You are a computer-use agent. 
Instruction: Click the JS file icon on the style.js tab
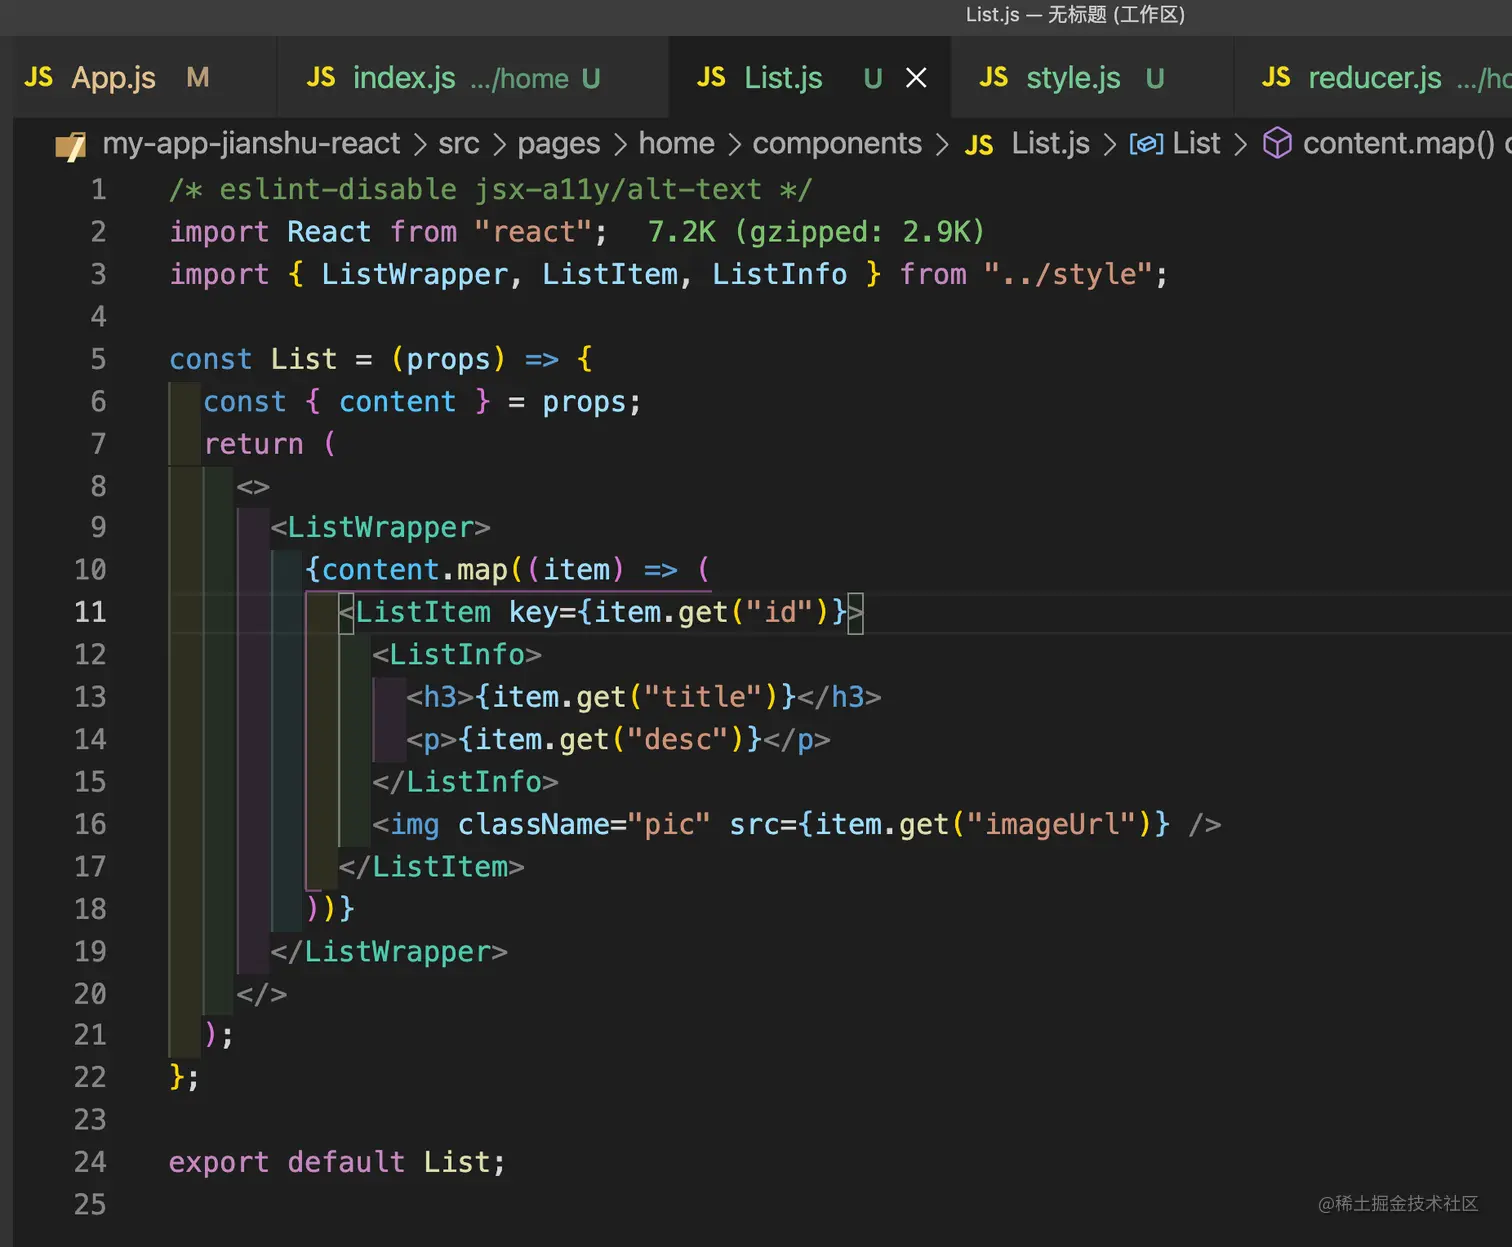pos(993,78)
